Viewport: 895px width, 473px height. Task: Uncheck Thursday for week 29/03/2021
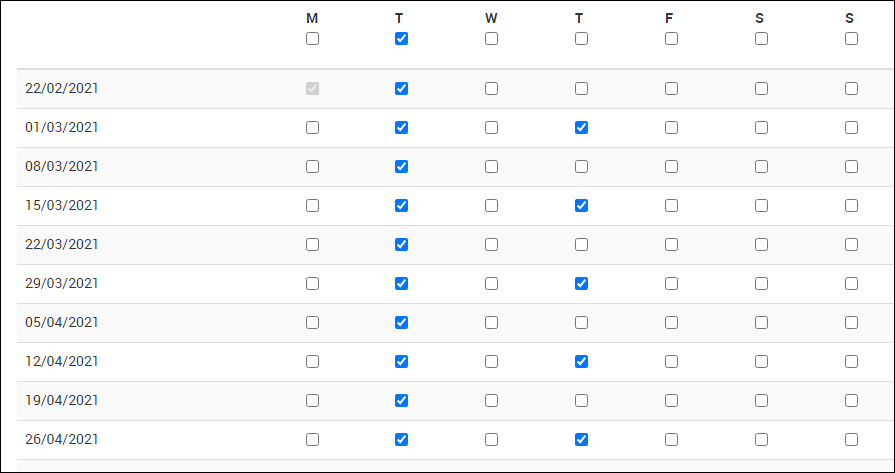[x=581, y=283]
